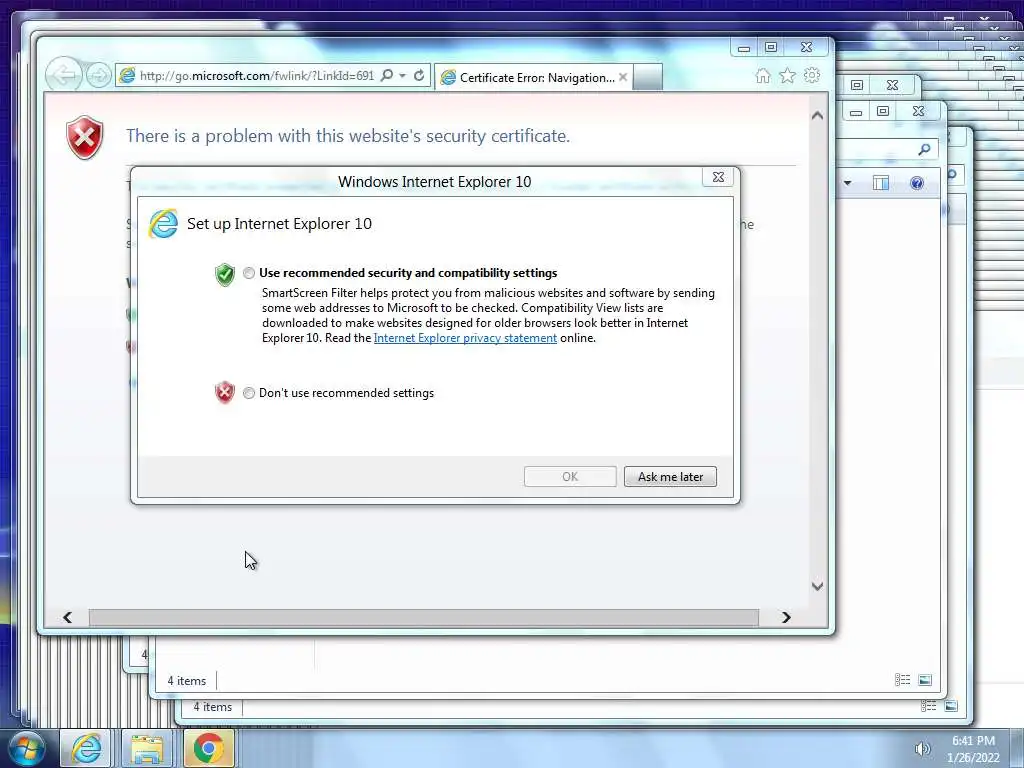Click the address bar search magnifier icon
This screenshot has height=768, width=1024.
[x=387, y=75]
